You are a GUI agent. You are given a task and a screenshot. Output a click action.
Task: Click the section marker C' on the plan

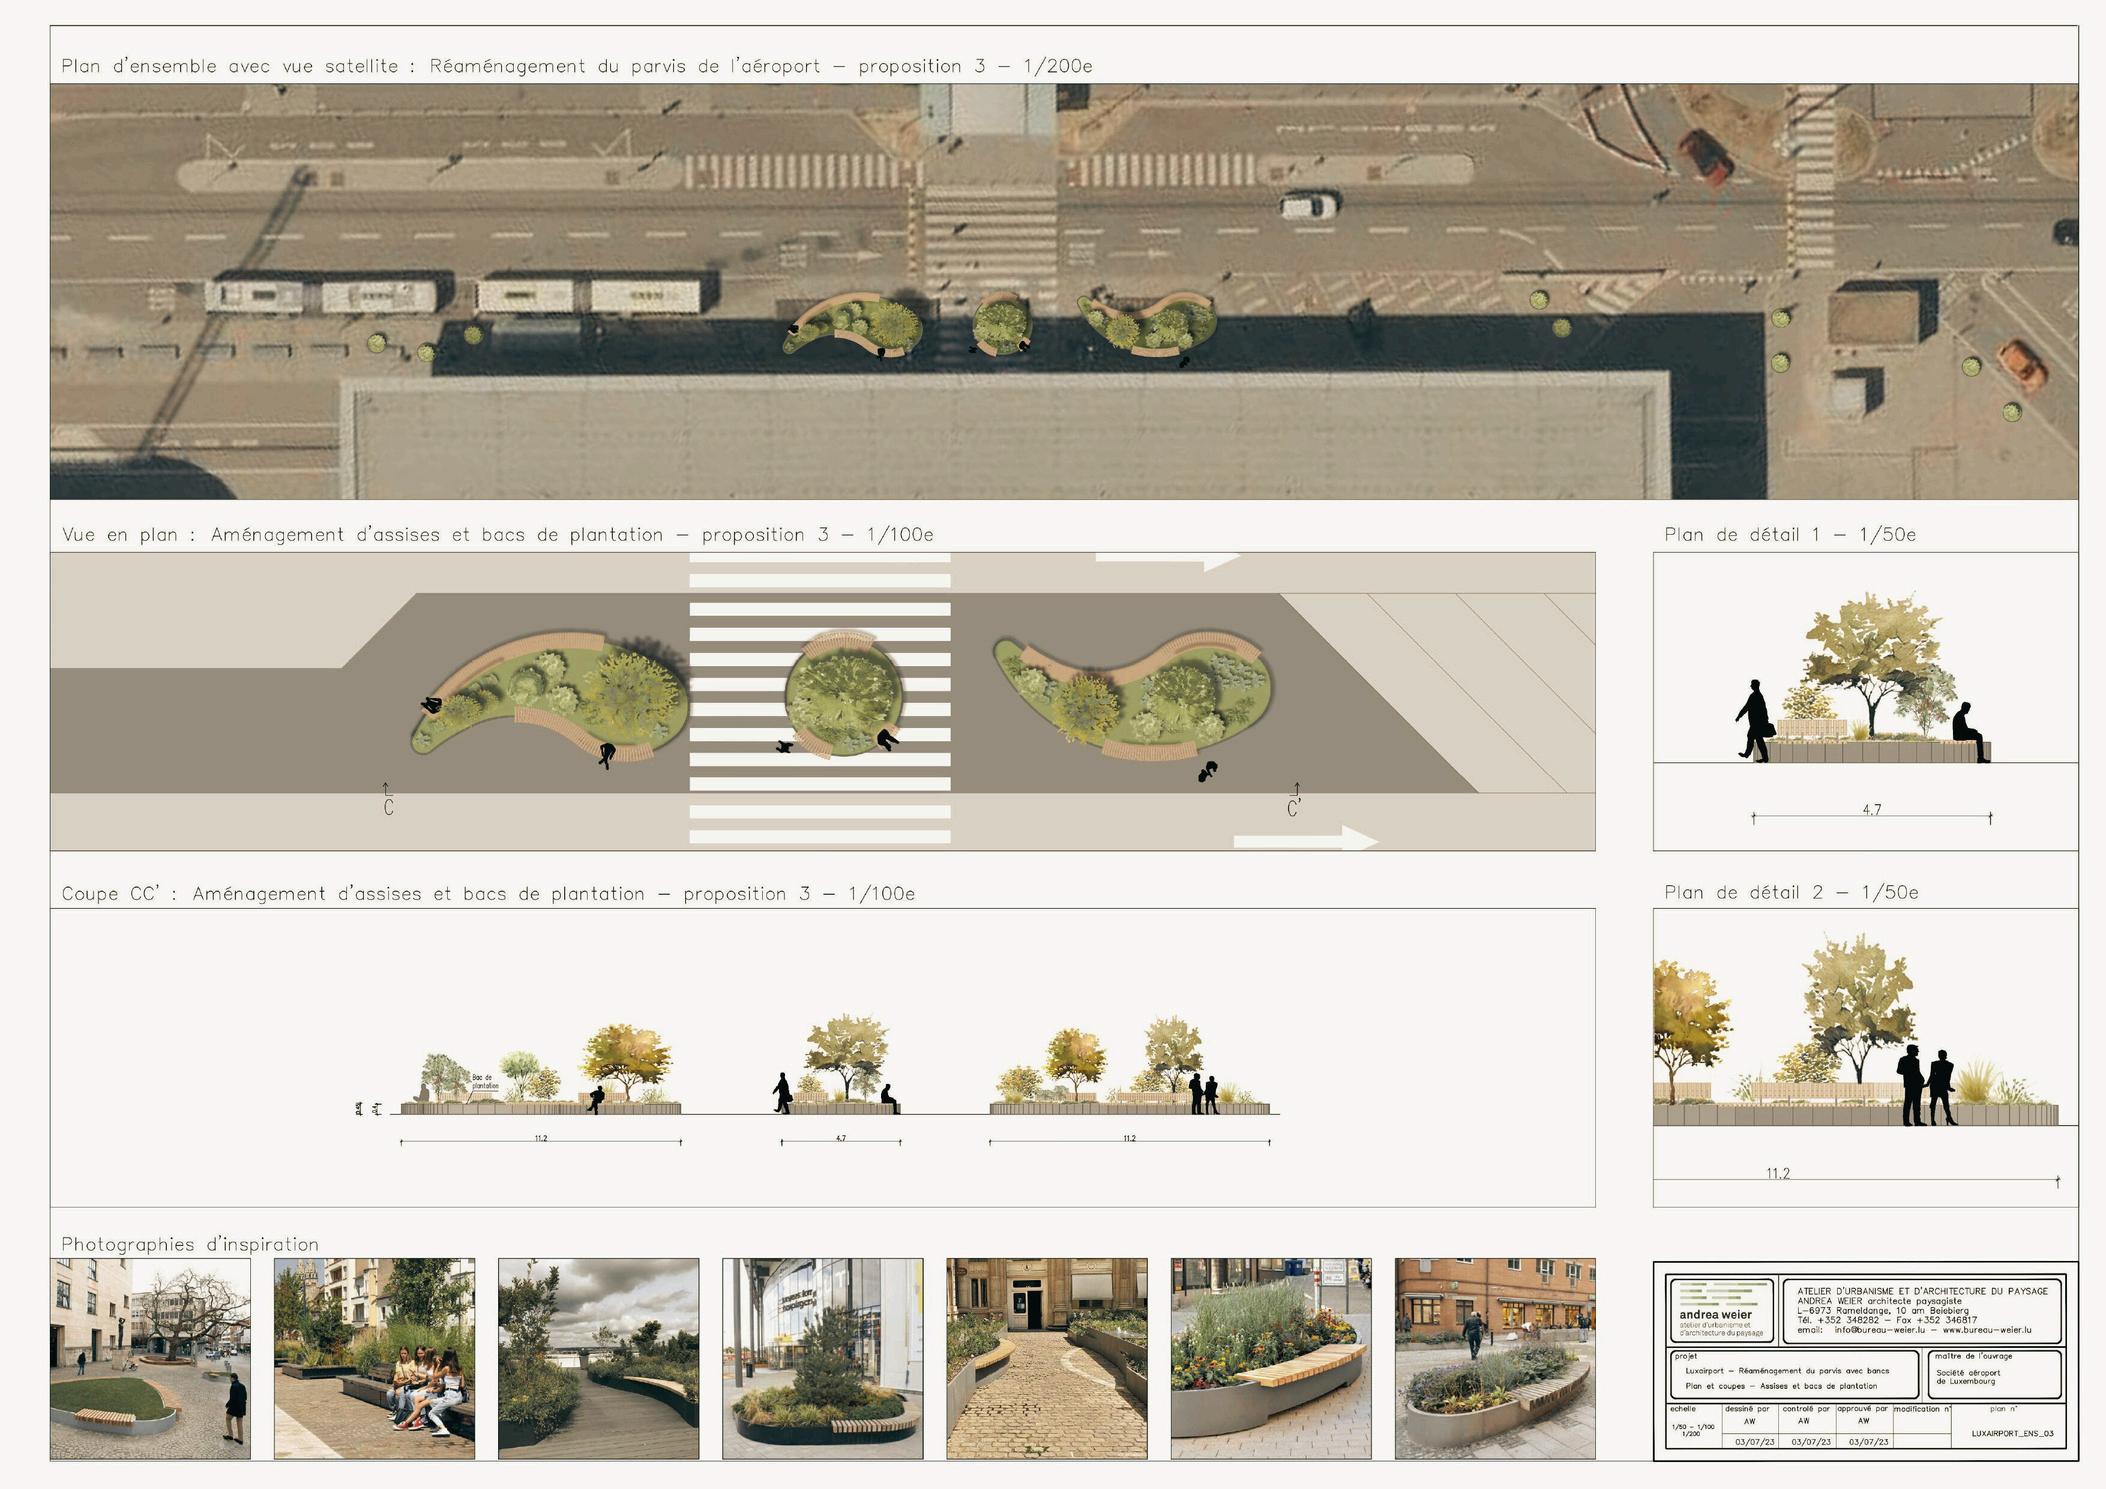[x=1294, y=806]
